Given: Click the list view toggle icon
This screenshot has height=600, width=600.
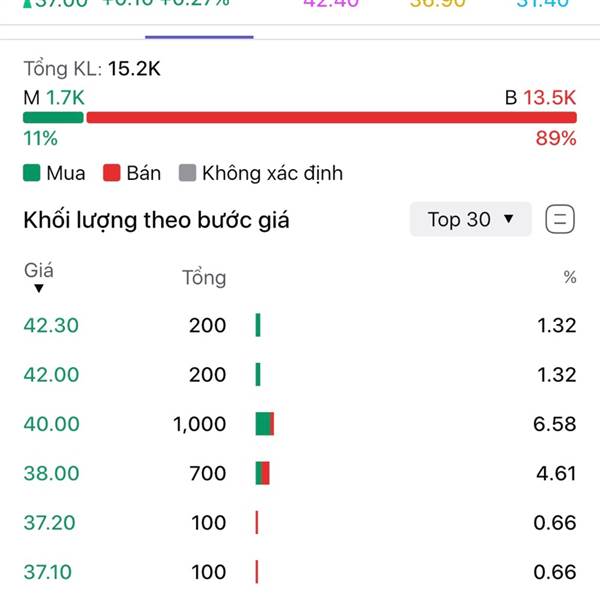Looking at the screenshot, I should tap(560, 219).
